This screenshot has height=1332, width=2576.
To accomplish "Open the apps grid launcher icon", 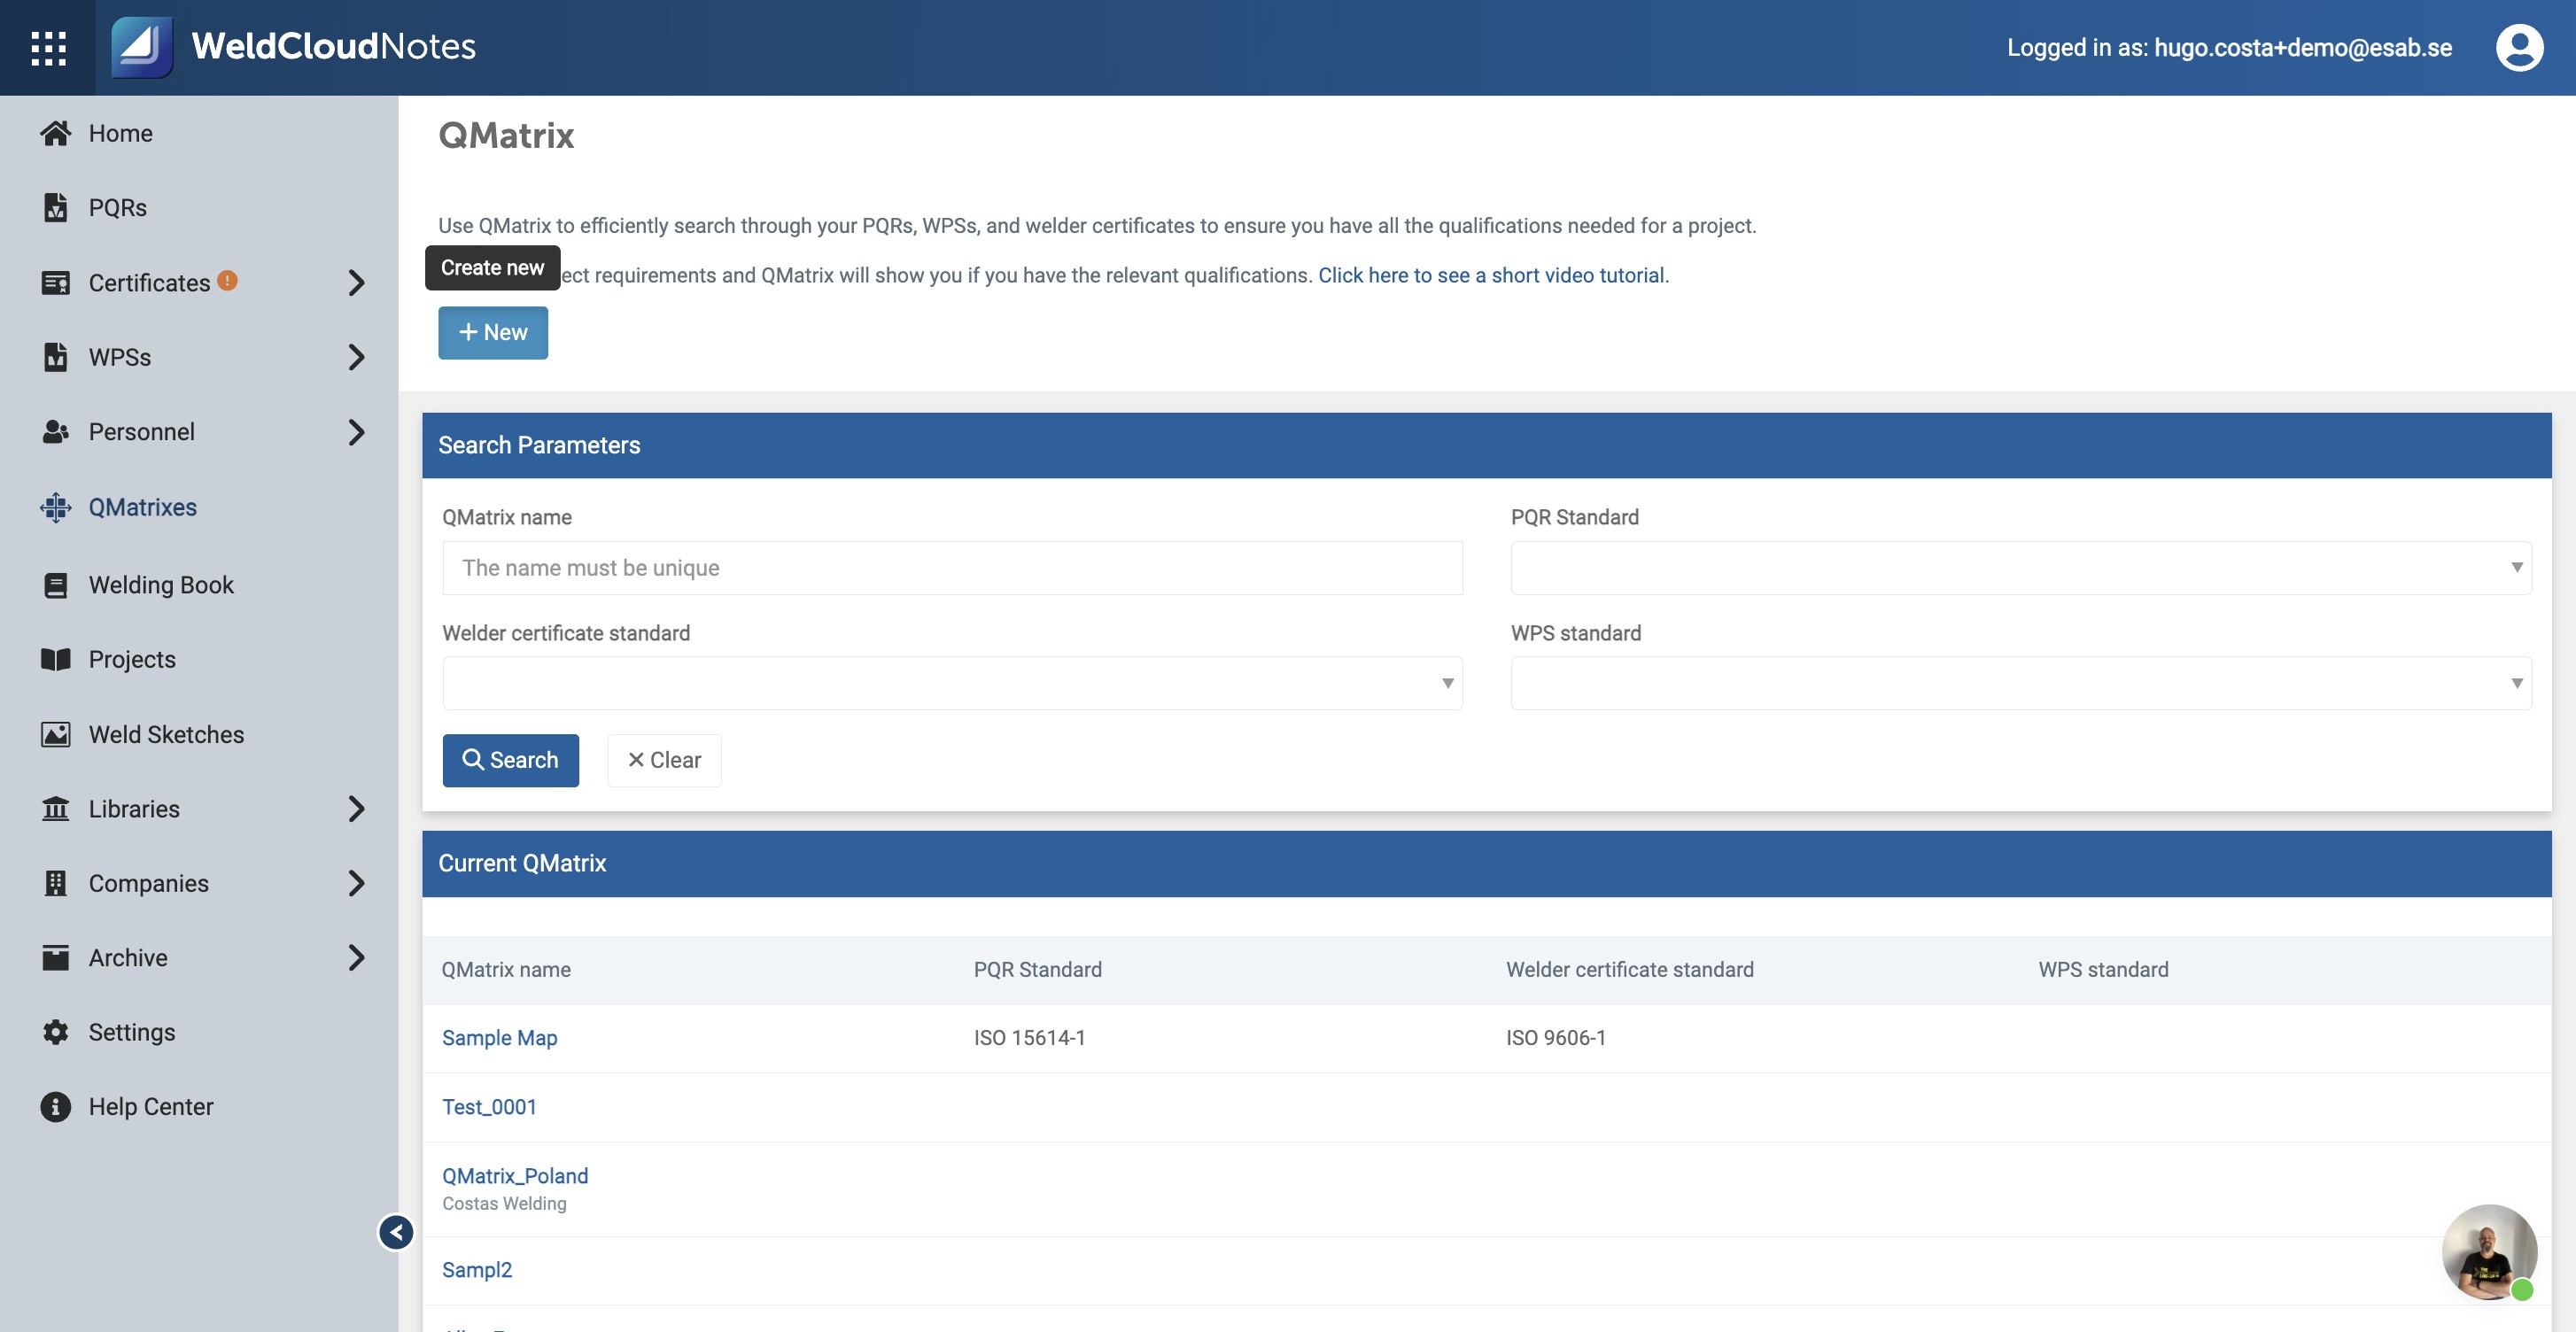I will pyautogui.click(x=48, y=48).
